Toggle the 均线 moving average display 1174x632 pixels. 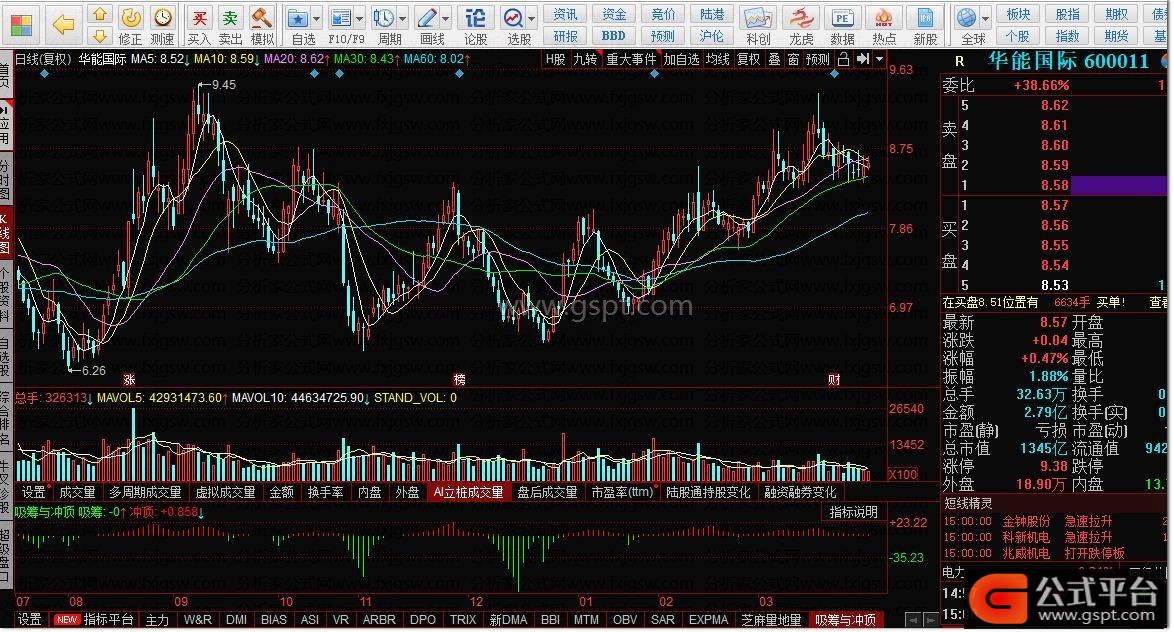[717, 59]
